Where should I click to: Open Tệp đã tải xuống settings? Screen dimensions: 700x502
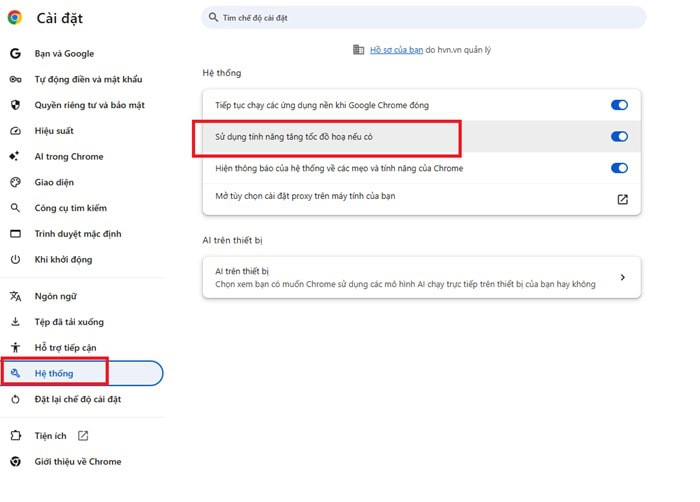click(x=69, y=322)
